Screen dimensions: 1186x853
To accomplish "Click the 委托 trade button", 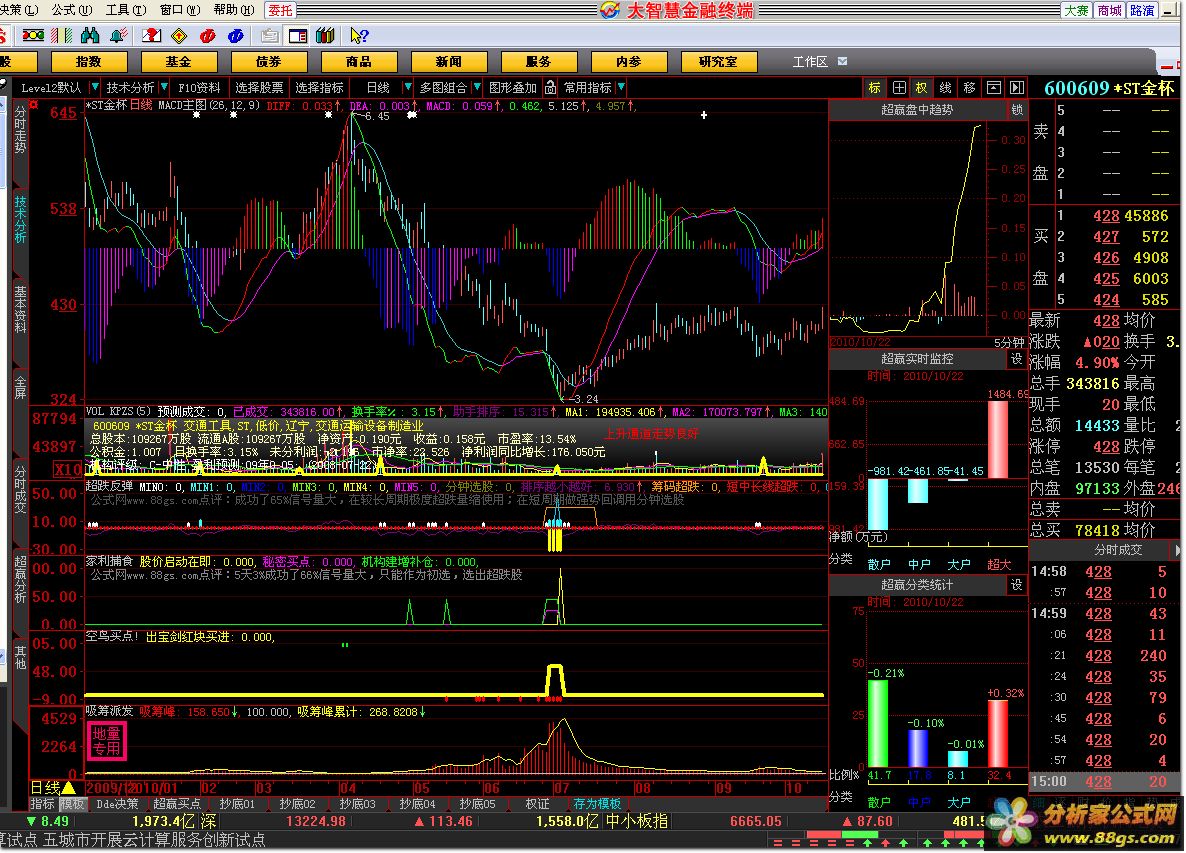I will click(280, 11).
